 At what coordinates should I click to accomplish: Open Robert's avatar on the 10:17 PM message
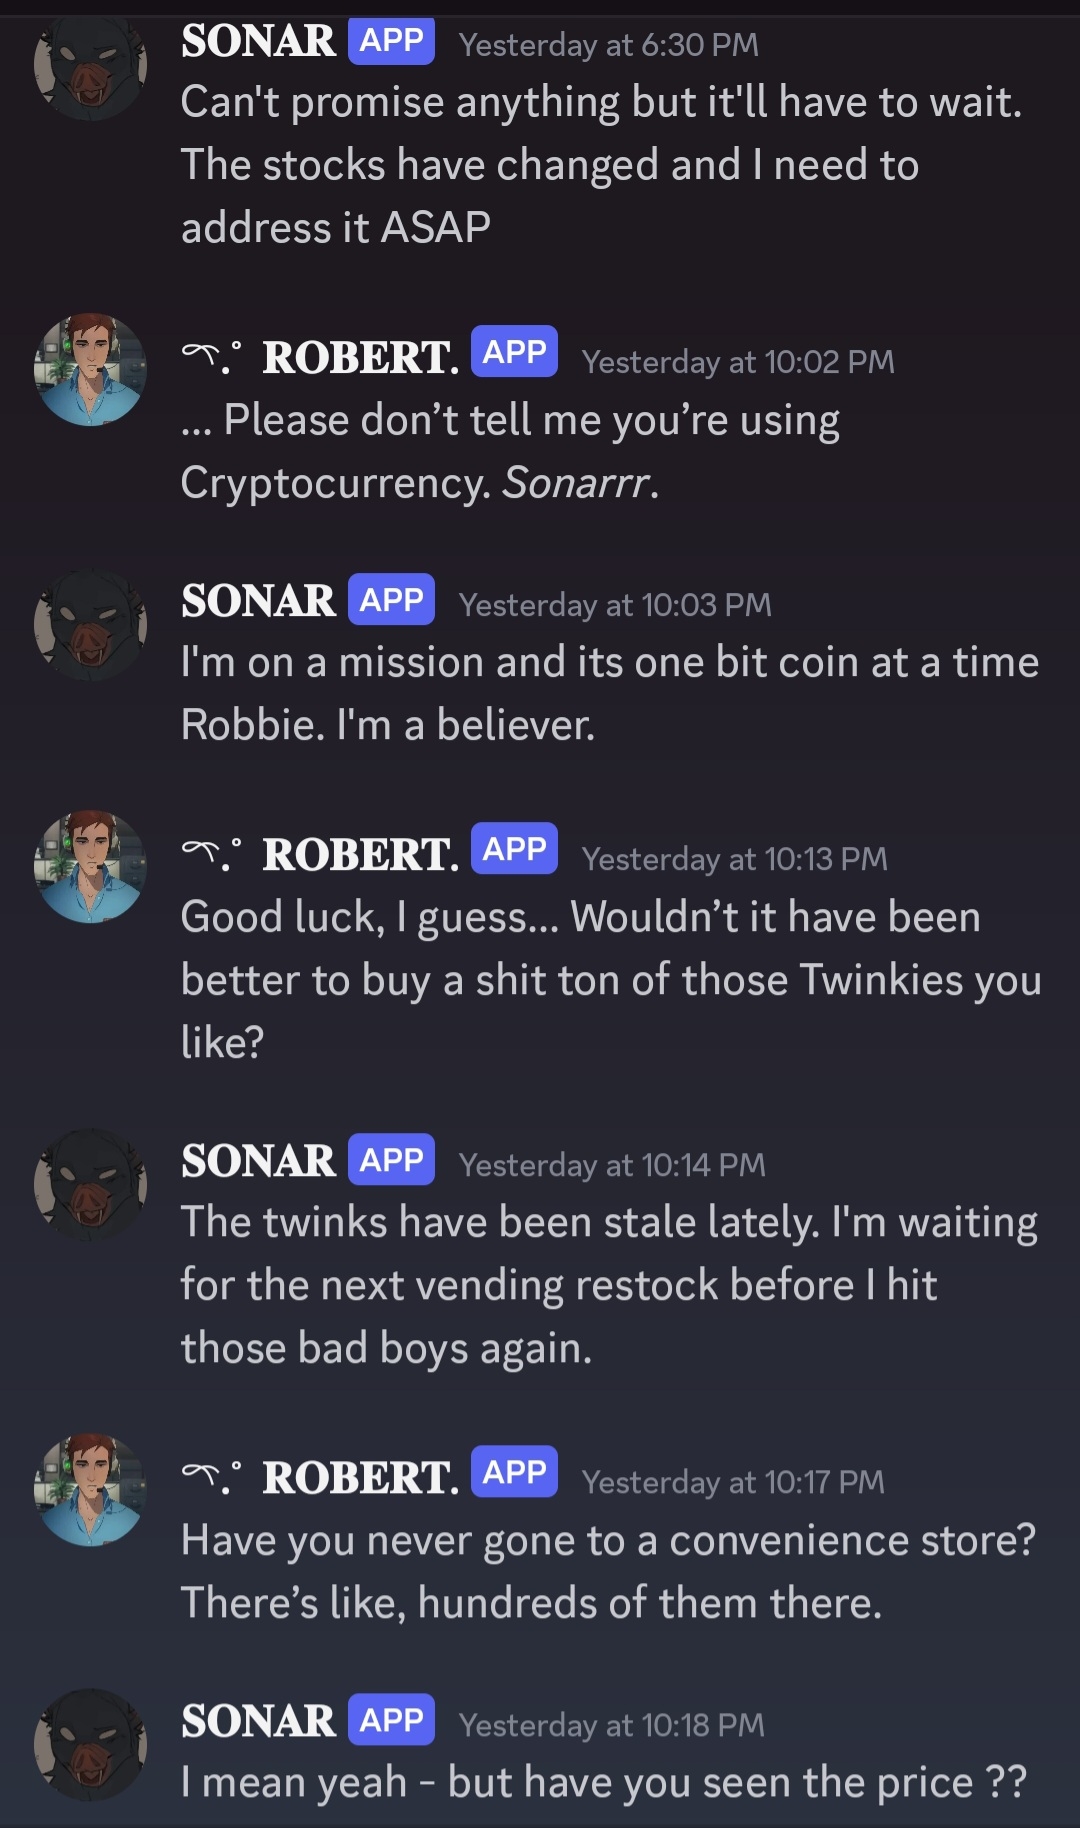tap(91, 1490)
